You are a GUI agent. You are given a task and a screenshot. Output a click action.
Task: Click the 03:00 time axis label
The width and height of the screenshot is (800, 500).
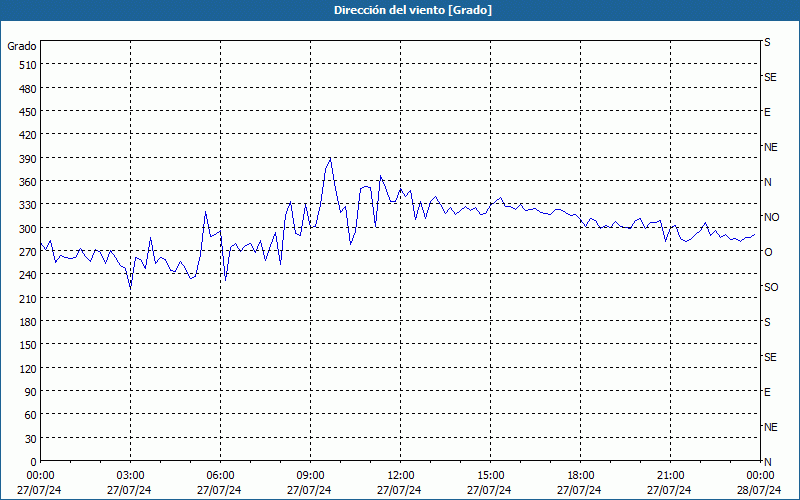[130, 476]
